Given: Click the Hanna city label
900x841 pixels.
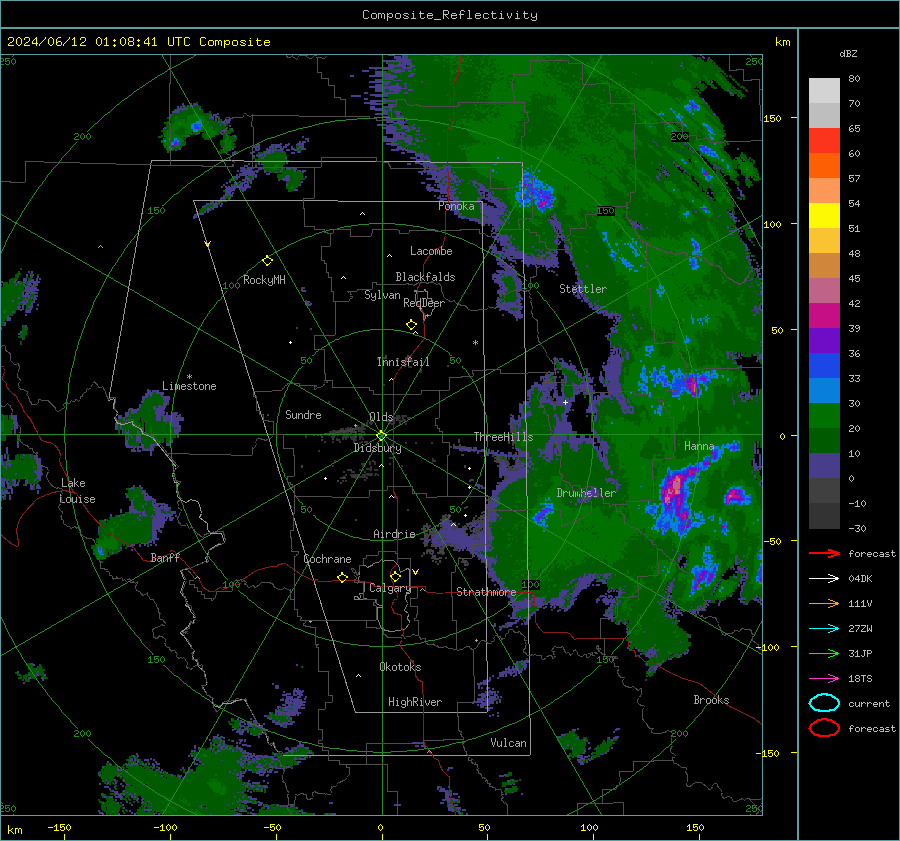Looking at the screenshot, I should point(699,446).
